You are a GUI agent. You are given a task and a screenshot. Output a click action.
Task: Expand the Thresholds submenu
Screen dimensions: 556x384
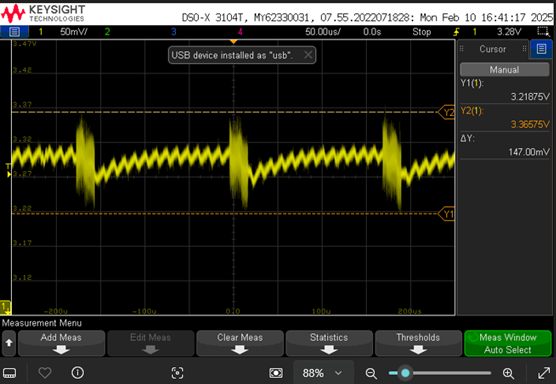(418, 343)
